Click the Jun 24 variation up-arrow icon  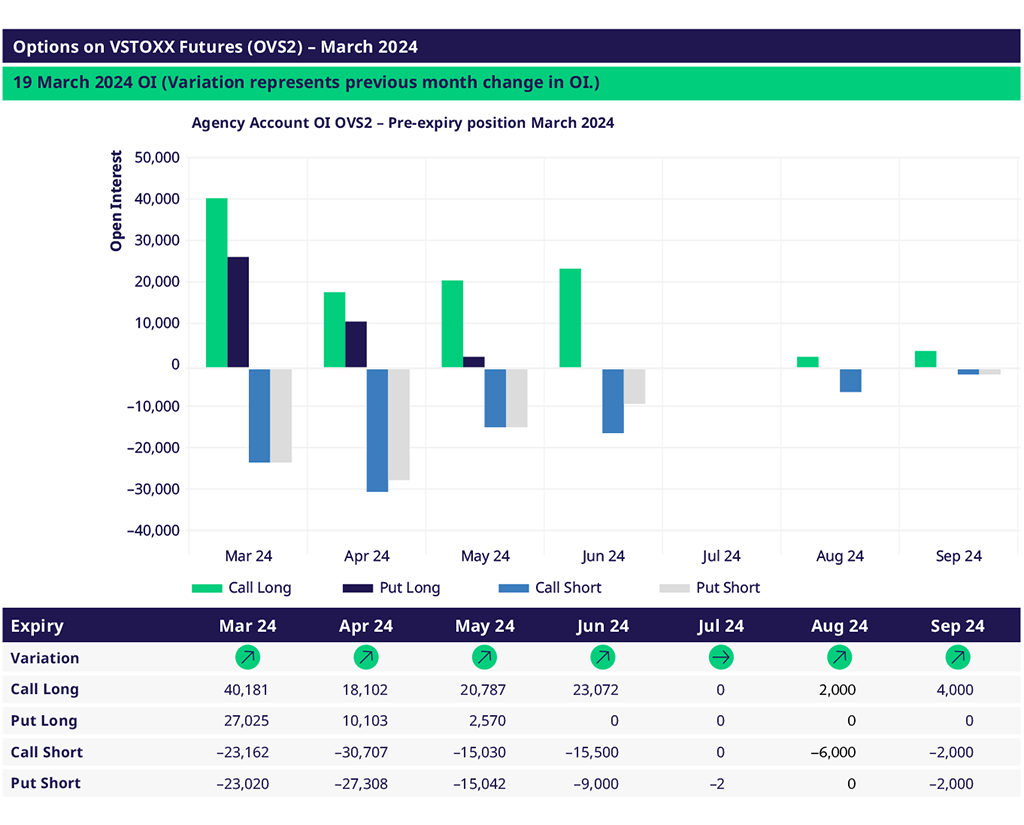pyautogui.click(x=603, y=657)
